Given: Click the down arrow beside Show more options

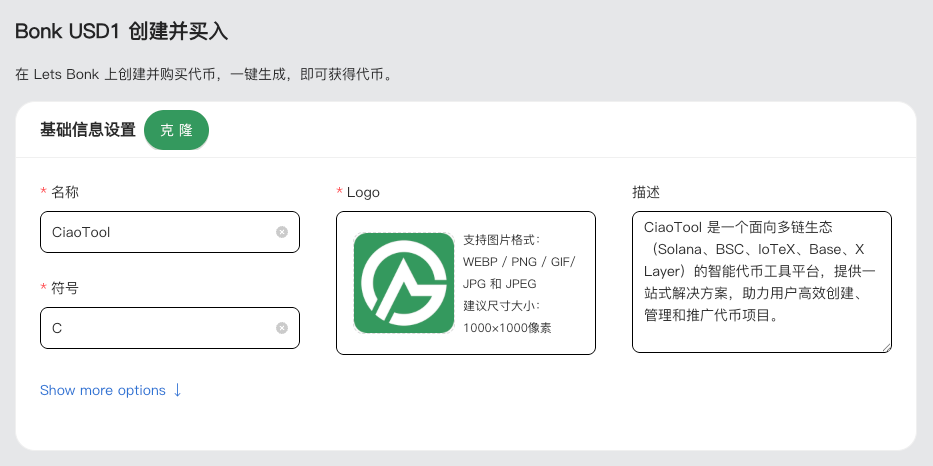Looking at the screenshot, I should pos(178,390).
